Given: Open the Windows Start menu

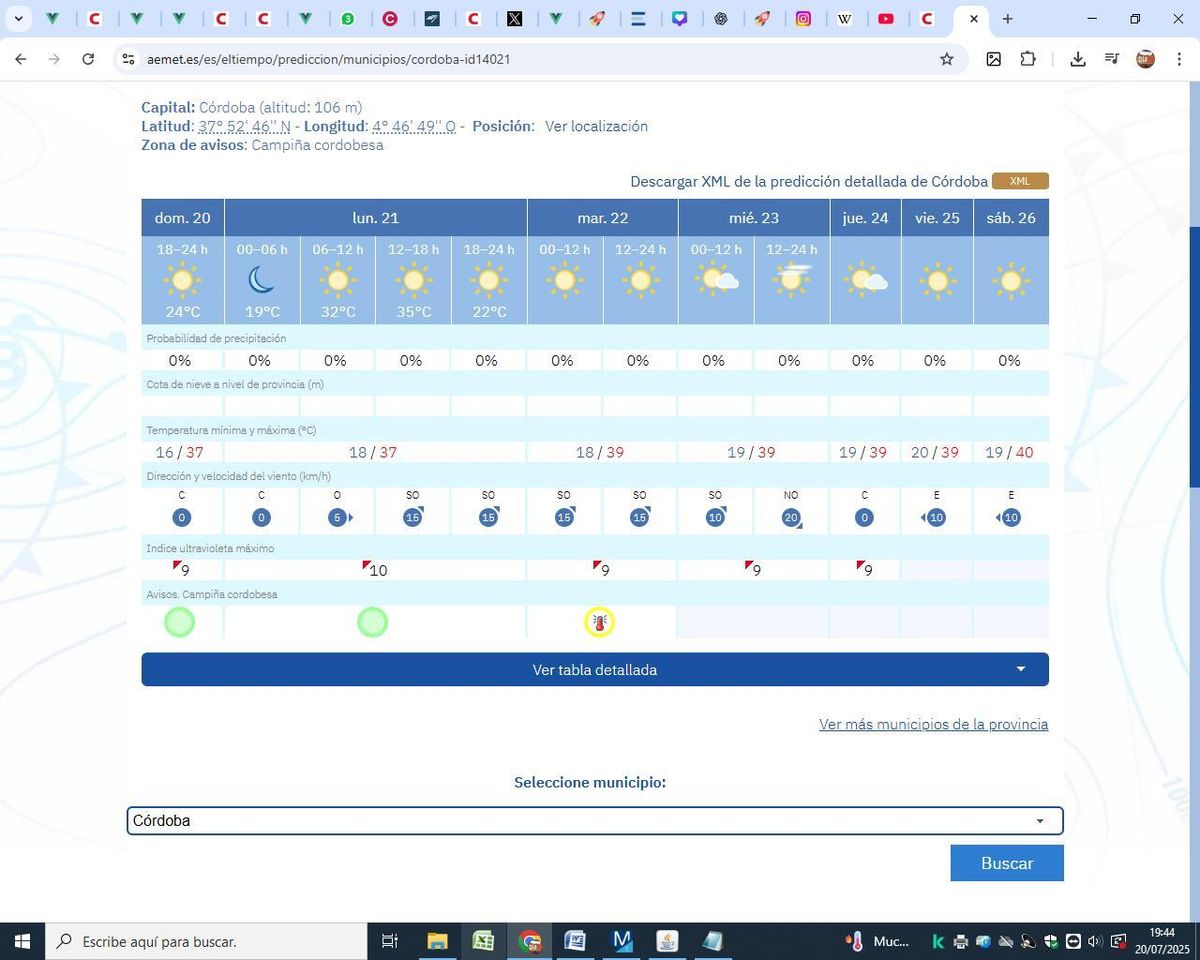Looking at the screenshot, I should [x=21, y=941].
